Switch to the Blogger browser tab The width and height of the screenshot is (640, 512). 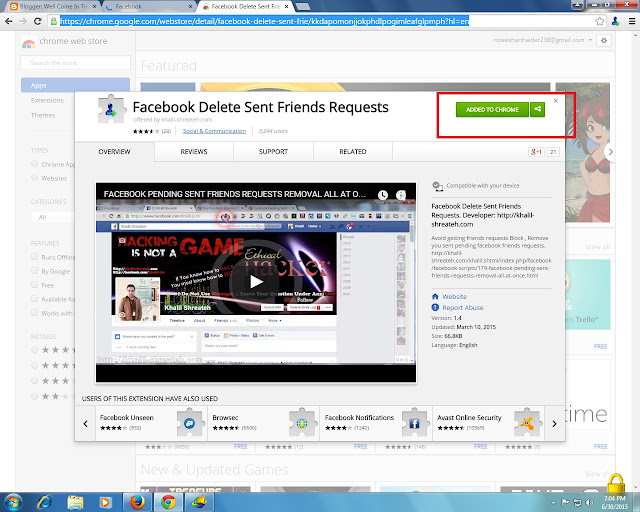coord(53,7)
